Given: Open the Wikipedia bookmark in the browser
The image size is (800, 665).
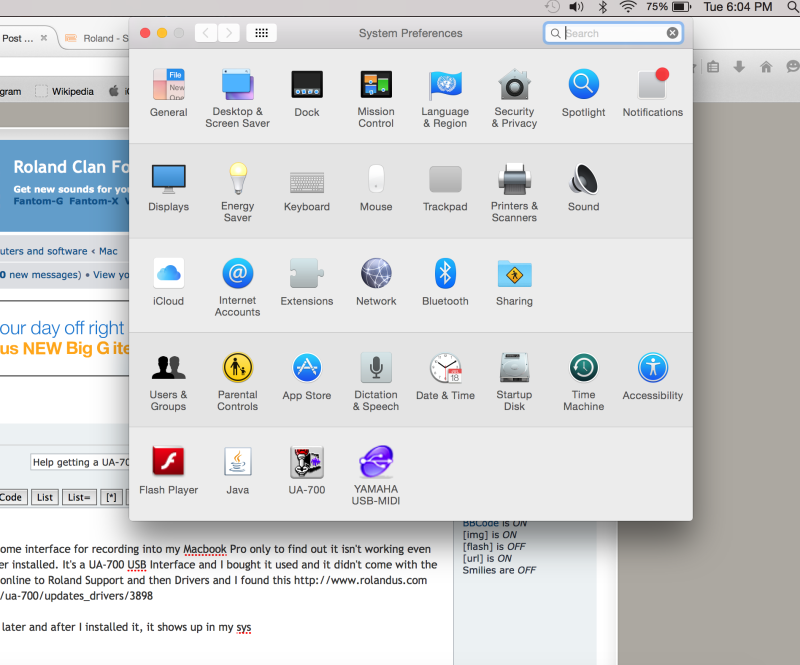Looking at the screenshot, I should coord(65,91).
